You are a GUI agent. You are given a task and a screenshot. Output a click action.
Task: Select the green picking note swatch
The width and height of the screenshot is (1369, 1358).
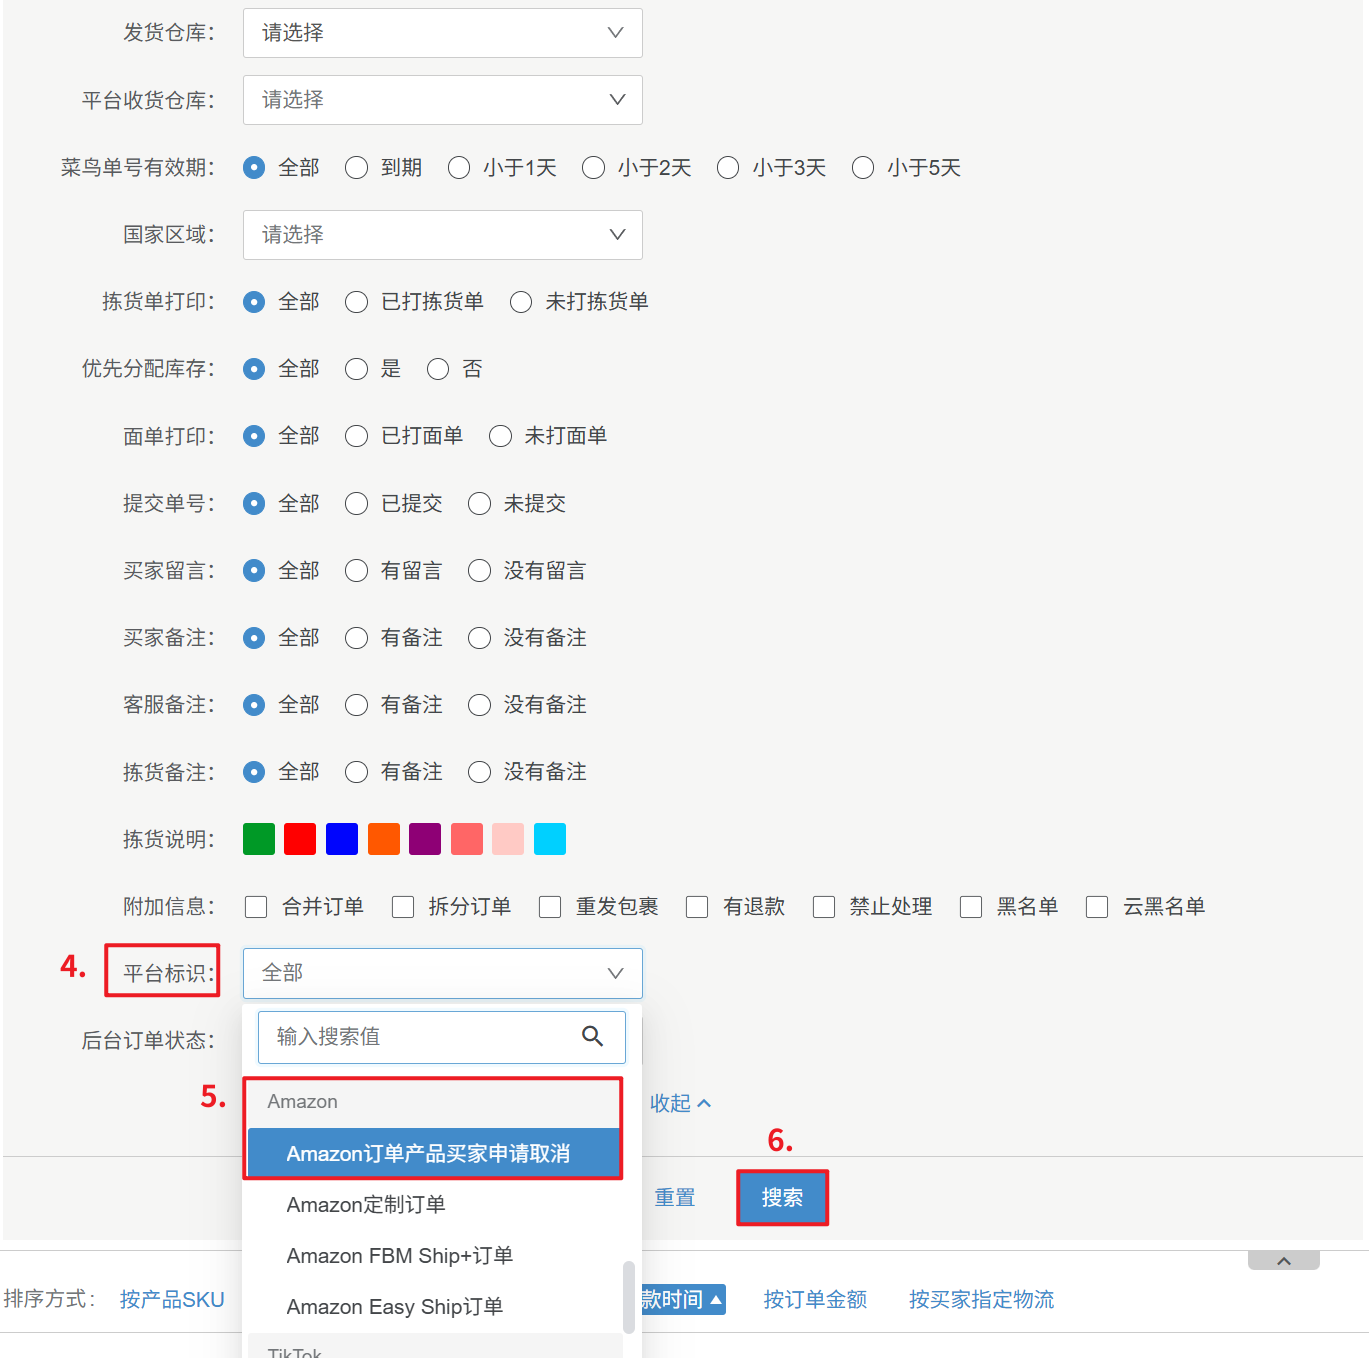click(259, 839)
